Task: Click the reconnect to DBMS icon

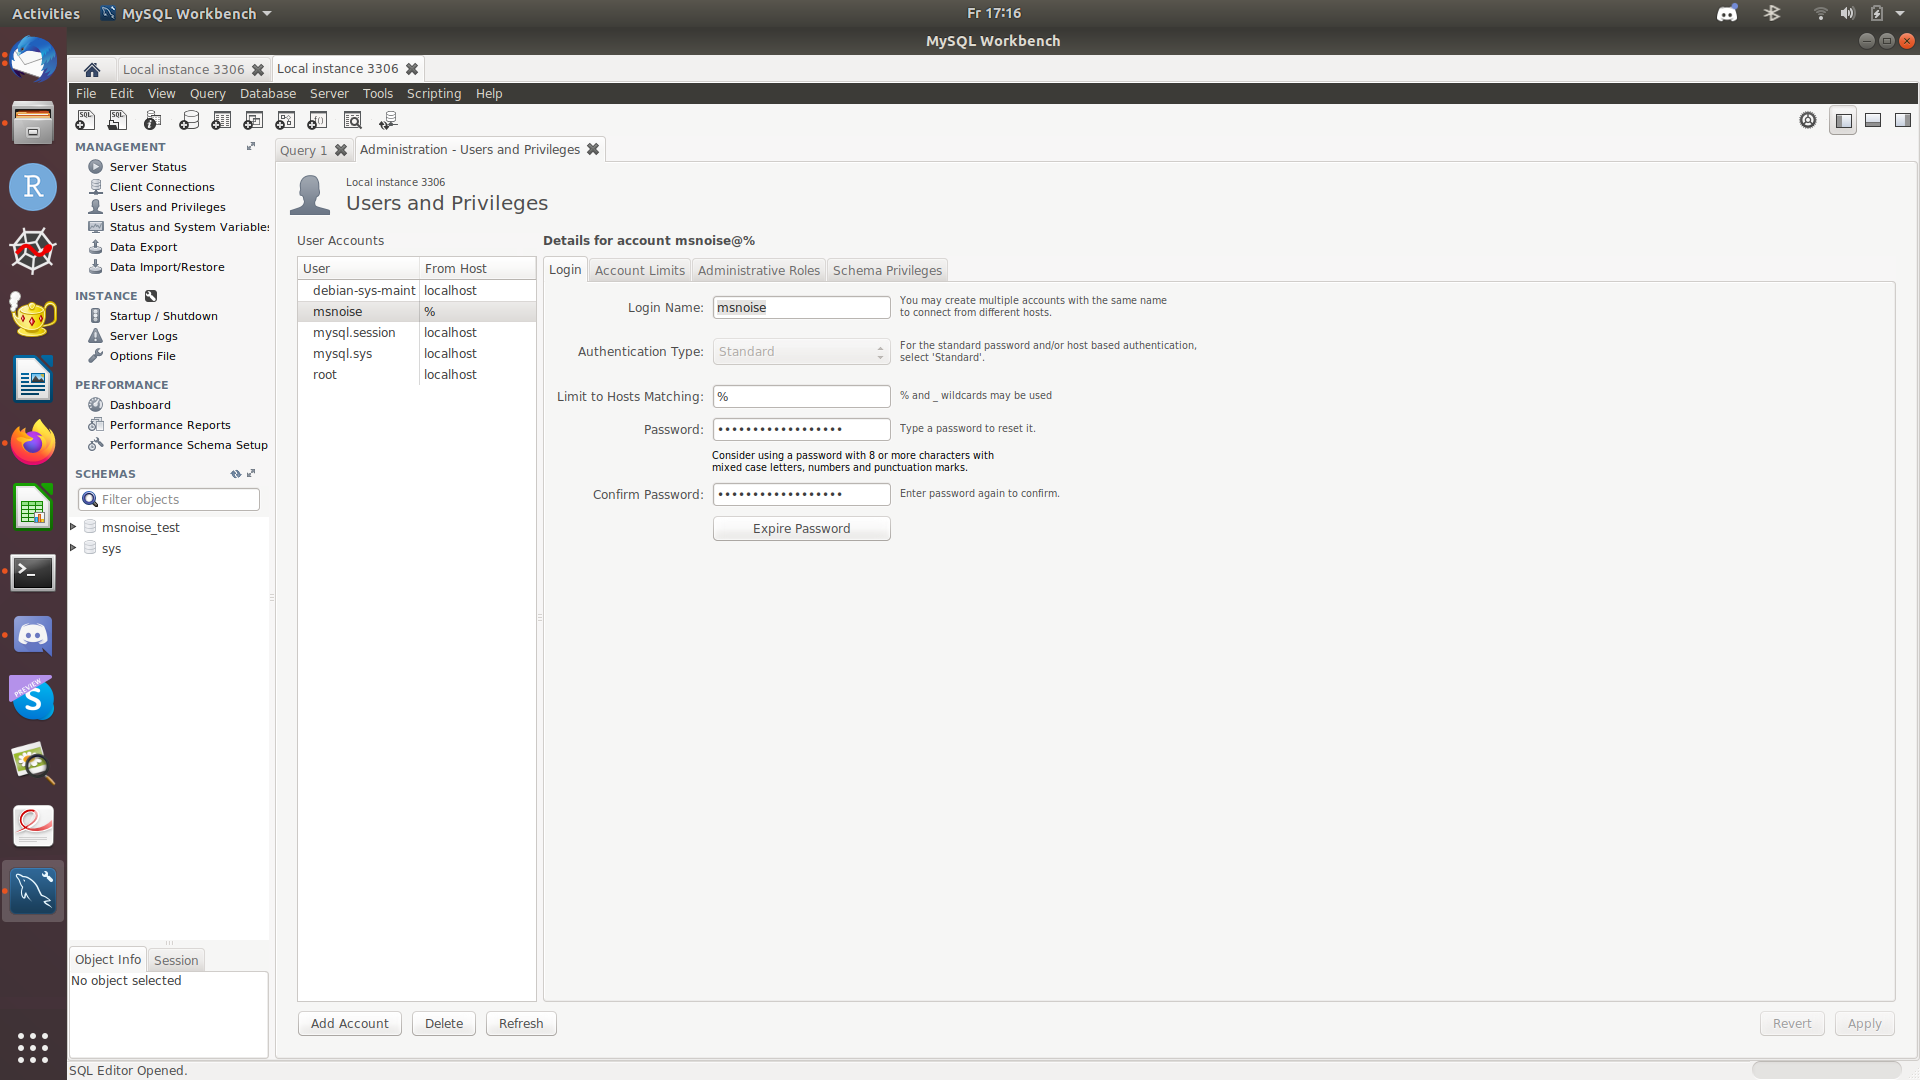Action: (389, 120)
